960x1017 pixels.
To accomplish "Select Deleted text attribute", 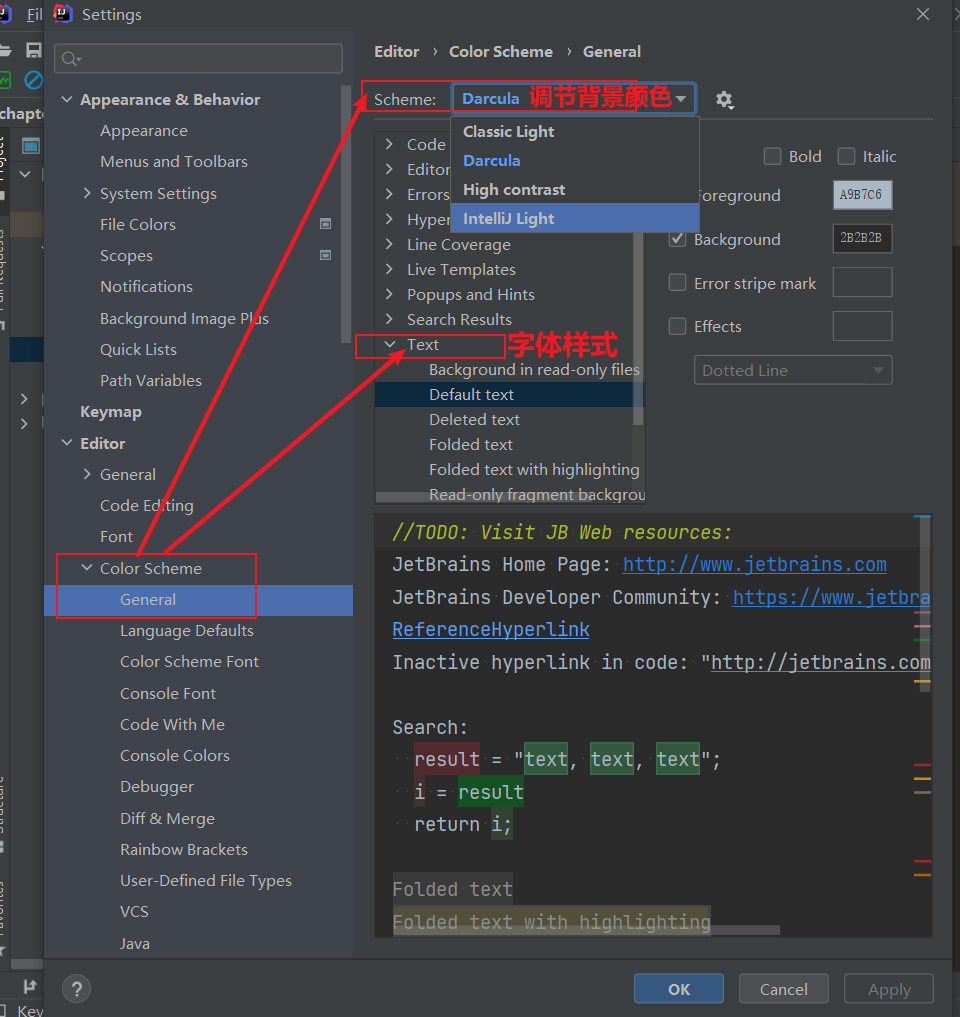I will point(474,420).
